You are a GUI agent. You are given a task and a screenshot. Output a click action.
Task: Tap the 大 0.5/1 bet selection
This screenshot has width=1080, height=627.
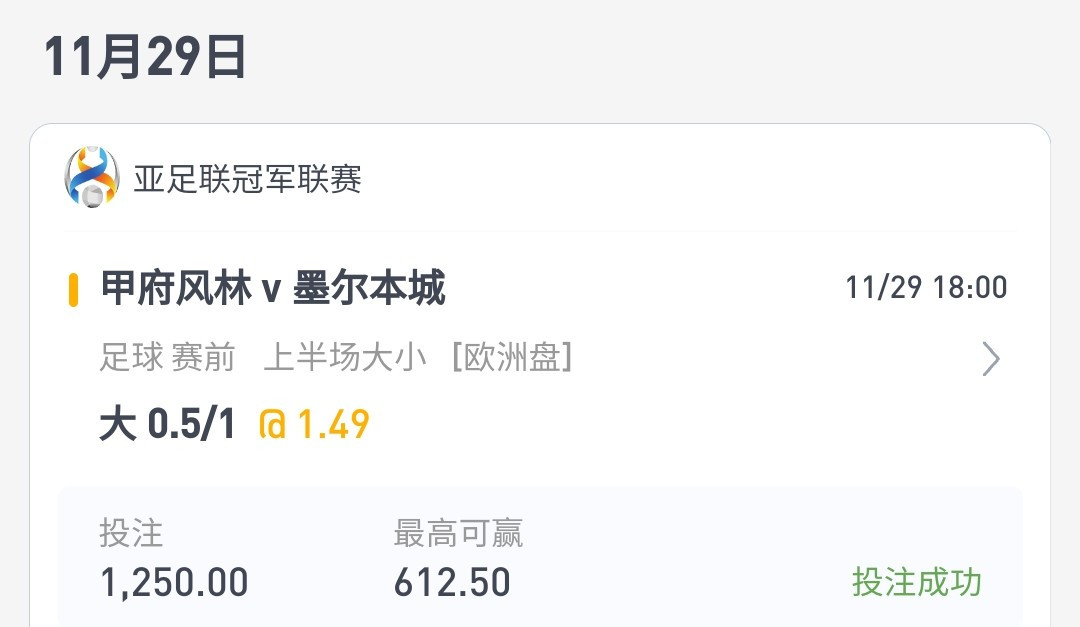pos(167,424)
